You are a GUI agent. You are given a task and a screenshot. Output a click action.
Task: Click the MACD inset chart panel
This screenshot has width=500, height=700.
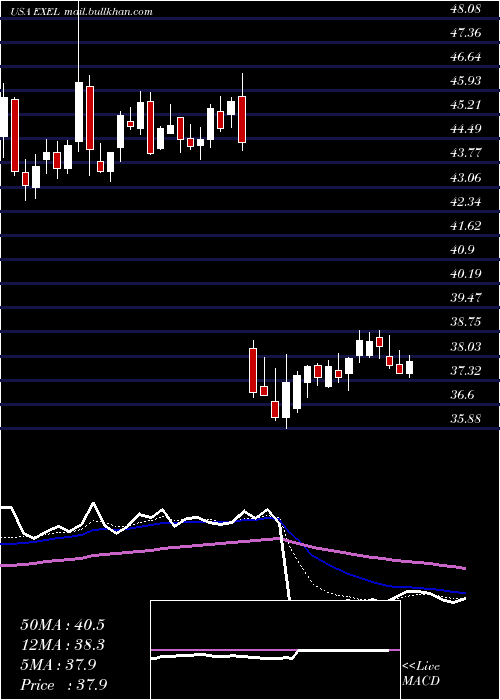(275, 650)
